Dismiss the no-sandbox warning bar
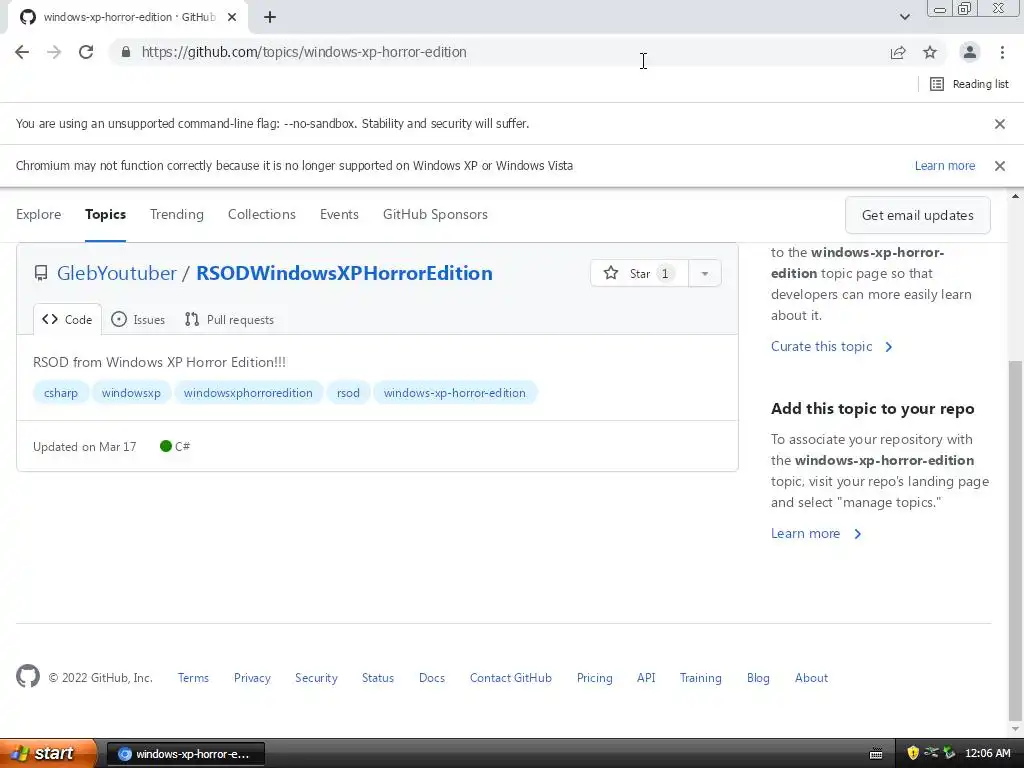The height and width of the screenshot is (768, 1024). (x=1000, y=123)
